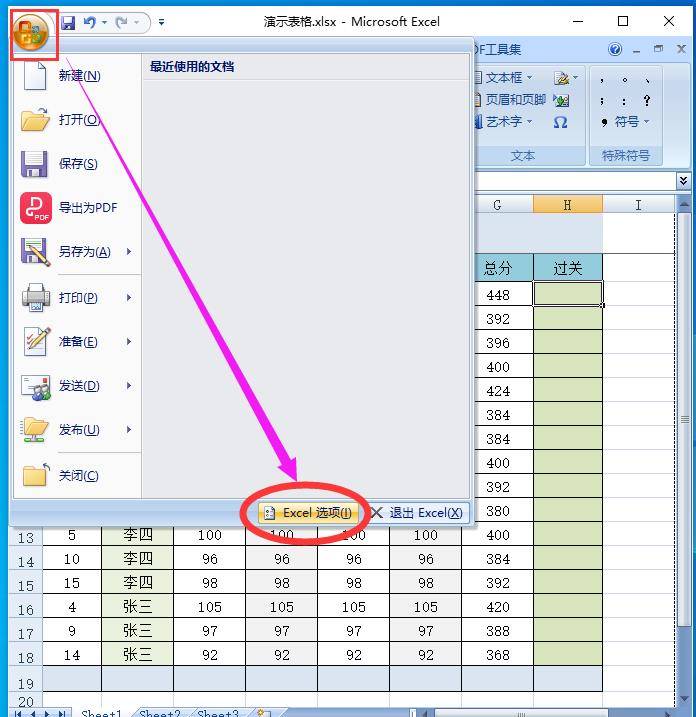Screen dimensions: 696x717
Task: Insert the question mark special symbol
Action: (x=647, y=101)
